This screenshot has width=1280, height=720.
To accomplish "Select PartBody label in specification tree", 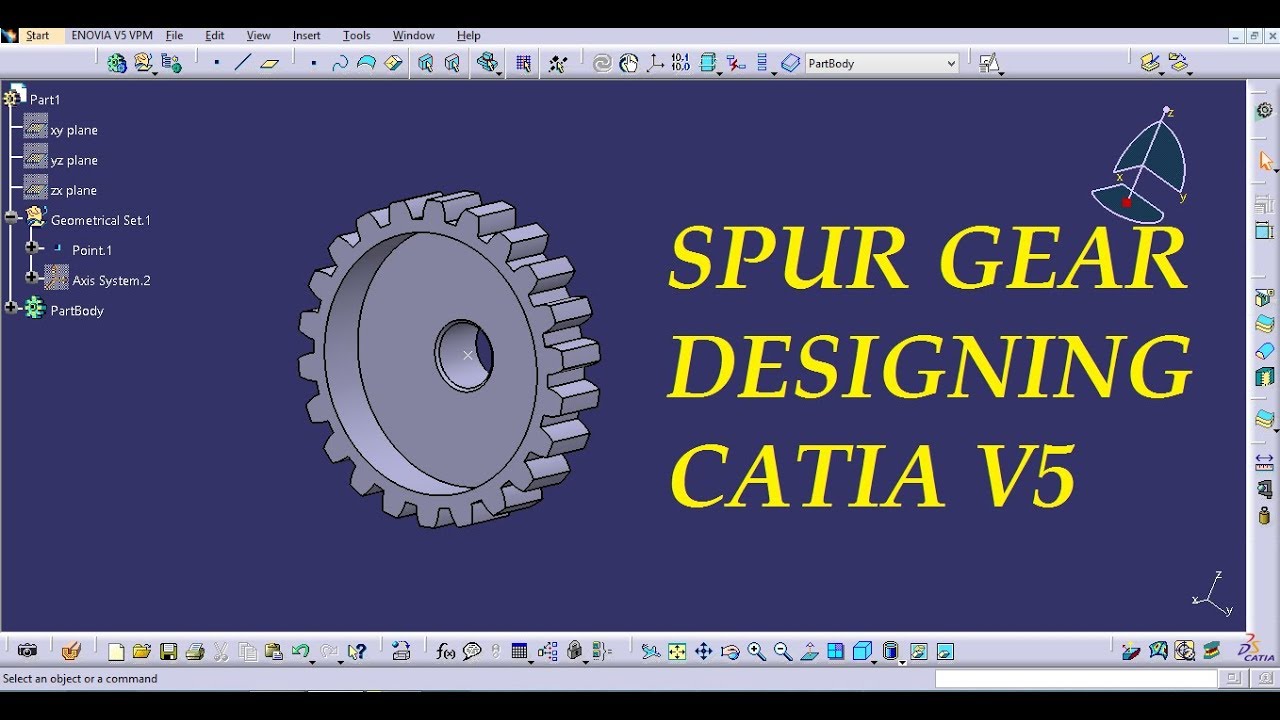I will 77,310.
